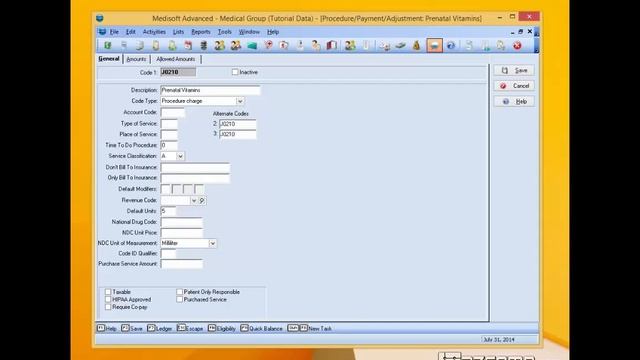Enable the Taxable checkbox
Screen dimensions: 640x360
(x=108, y=292)
